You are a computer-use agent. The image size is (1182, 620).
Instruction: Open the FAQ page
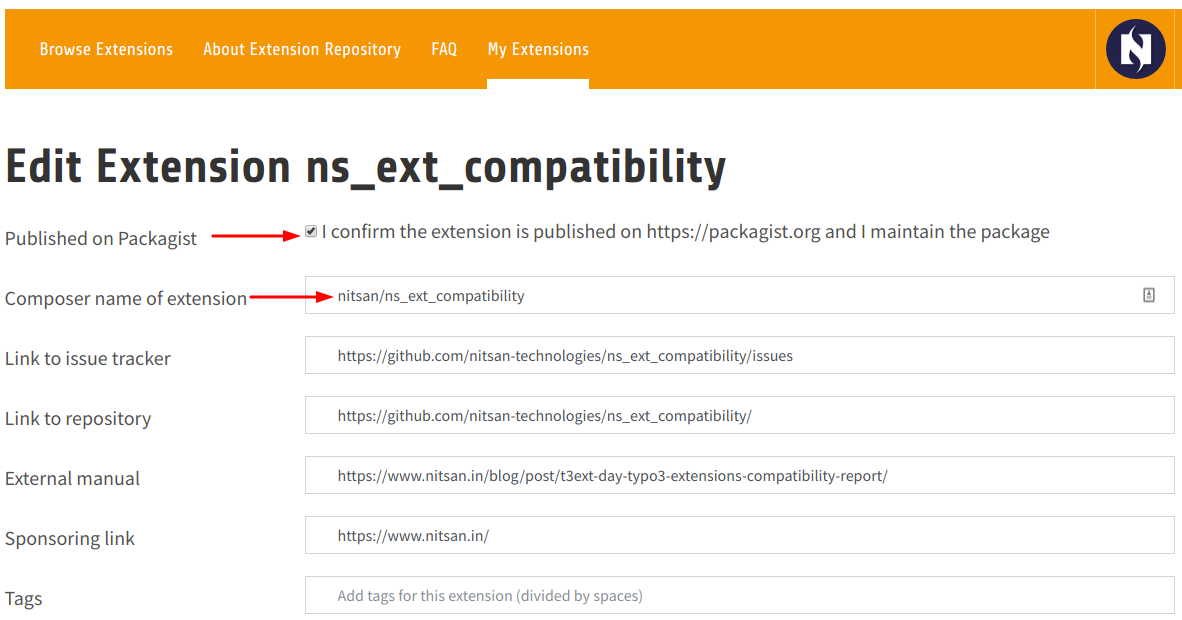pyautogui.click(x=444, y=48)
